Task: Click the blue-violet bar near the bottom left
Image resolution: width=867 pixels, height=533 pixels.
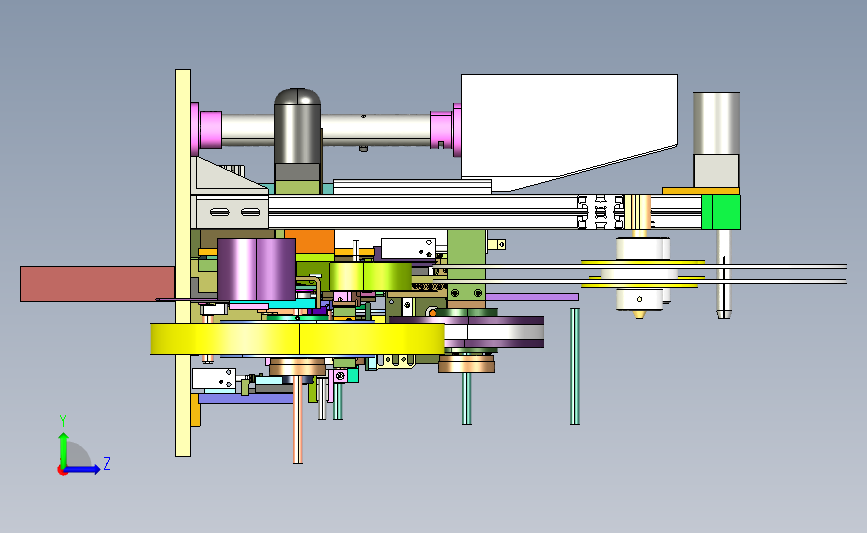Action: (x=246, y=399)
